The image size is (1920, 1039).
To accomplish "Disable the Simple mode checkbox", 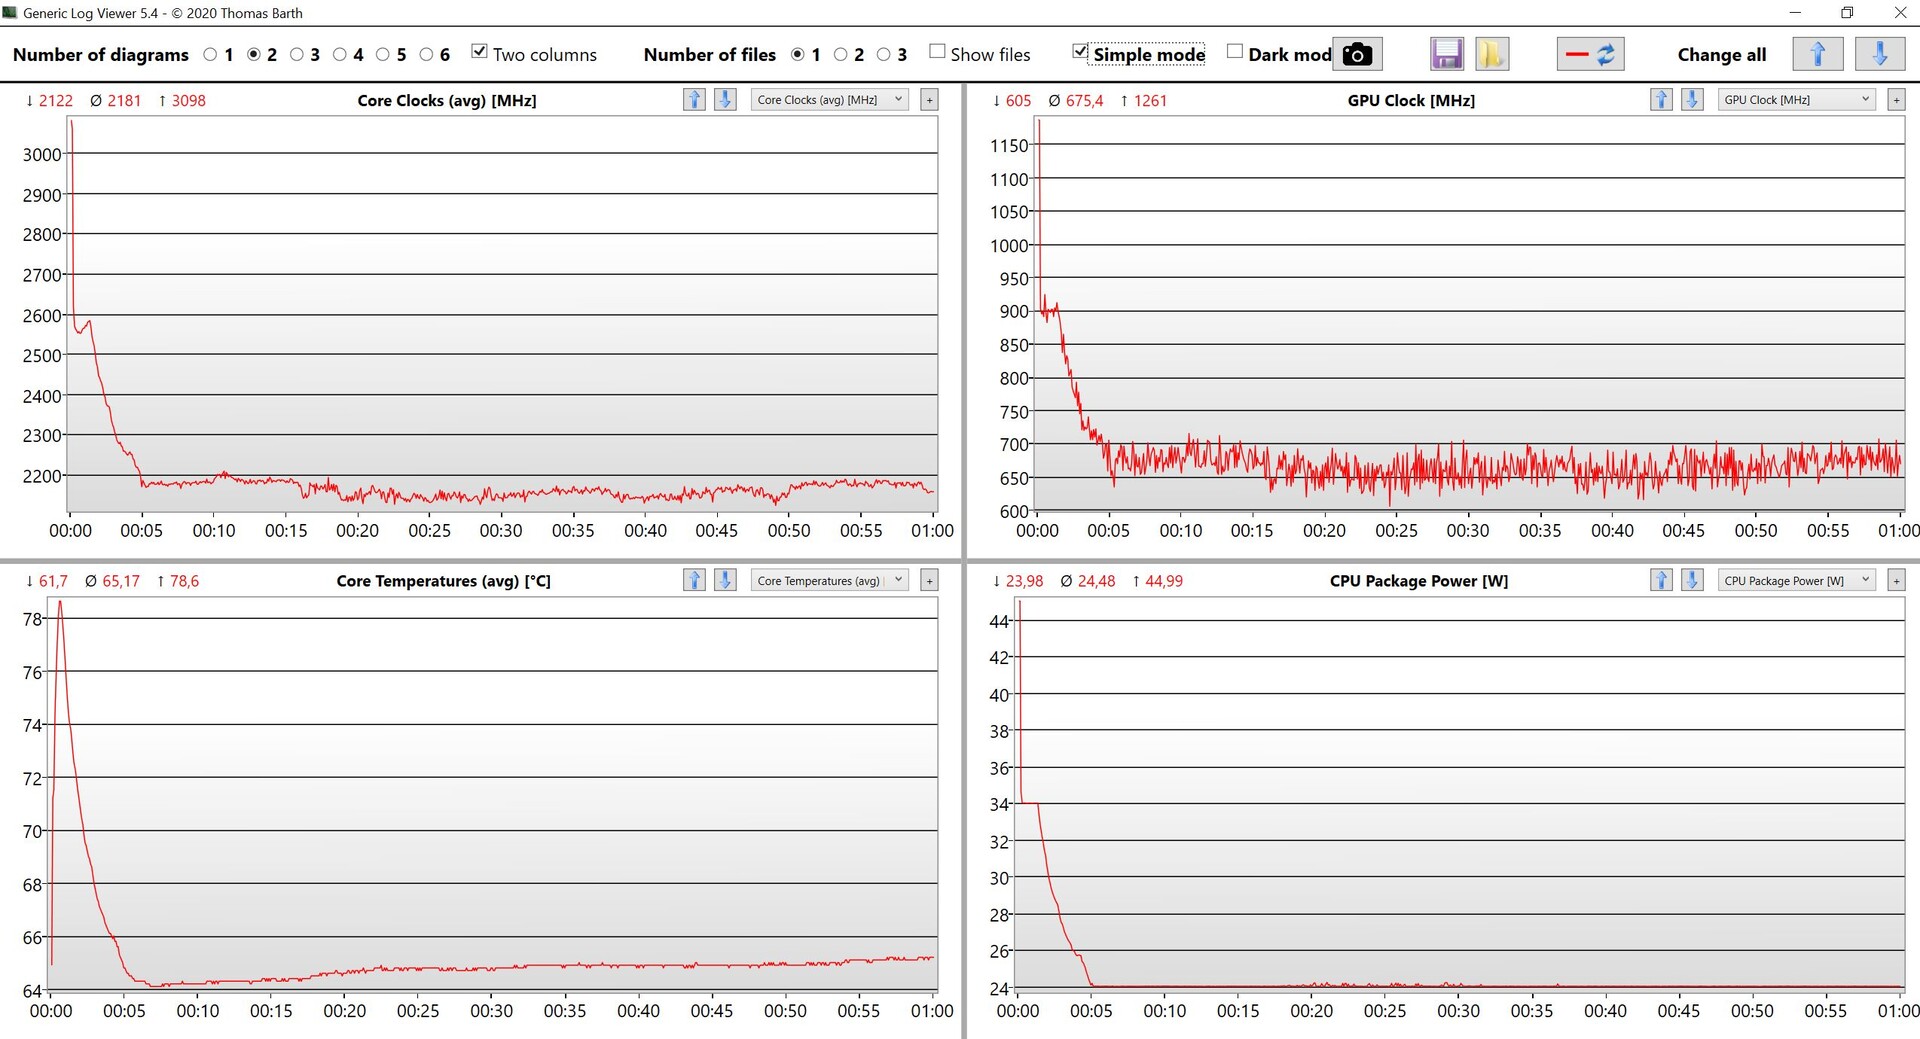I will [x=1080, y=52].
